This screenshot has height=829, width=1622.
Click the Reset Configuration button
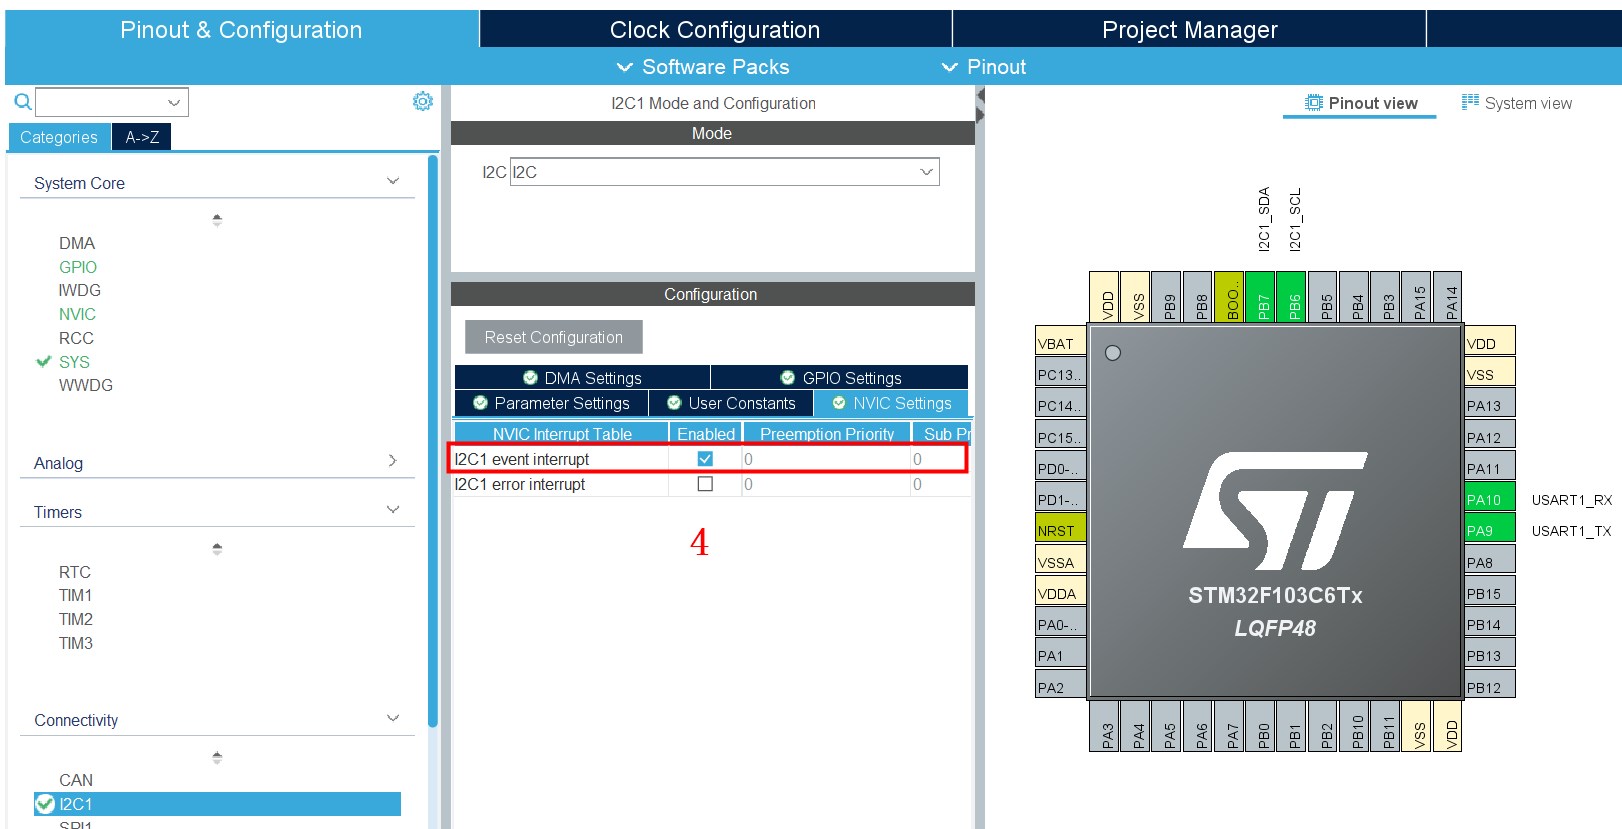pyautogui.click(x=553, y=337)
